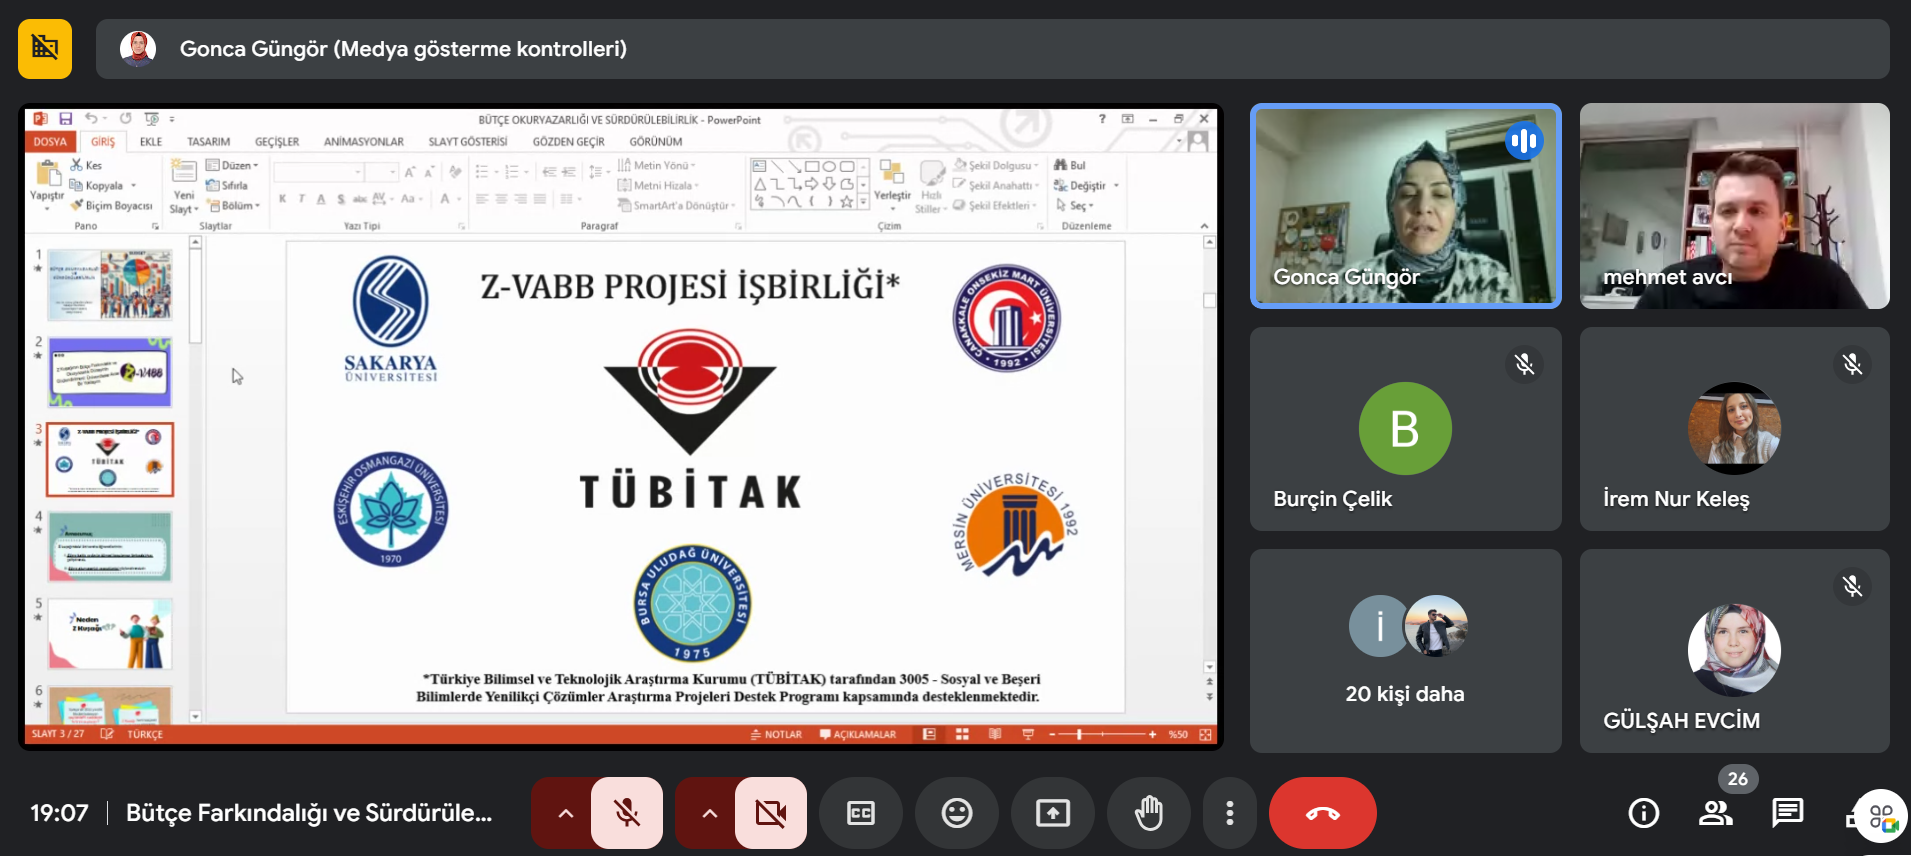This screenshot has height=856, width=1911.
Task: Toggle underline A formatting
Action: [x=321, y=199]
